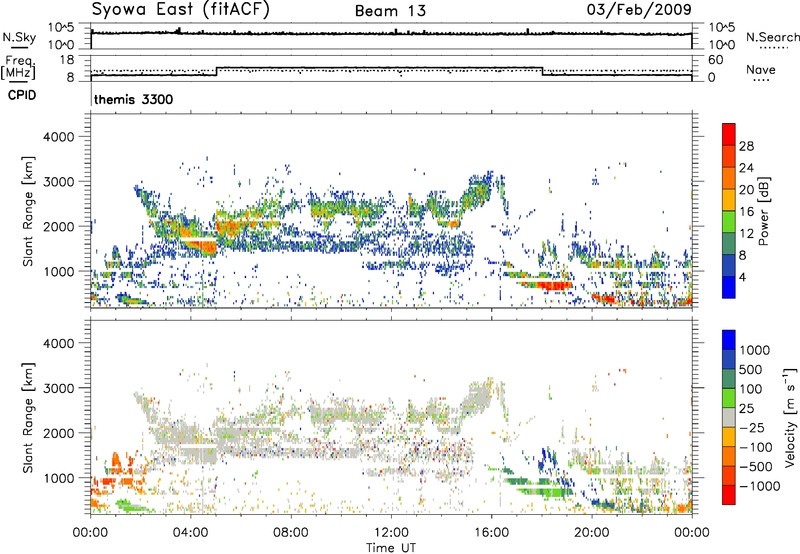Click the 'Velocity [m s-1]' color bar label

pos(790,417)
